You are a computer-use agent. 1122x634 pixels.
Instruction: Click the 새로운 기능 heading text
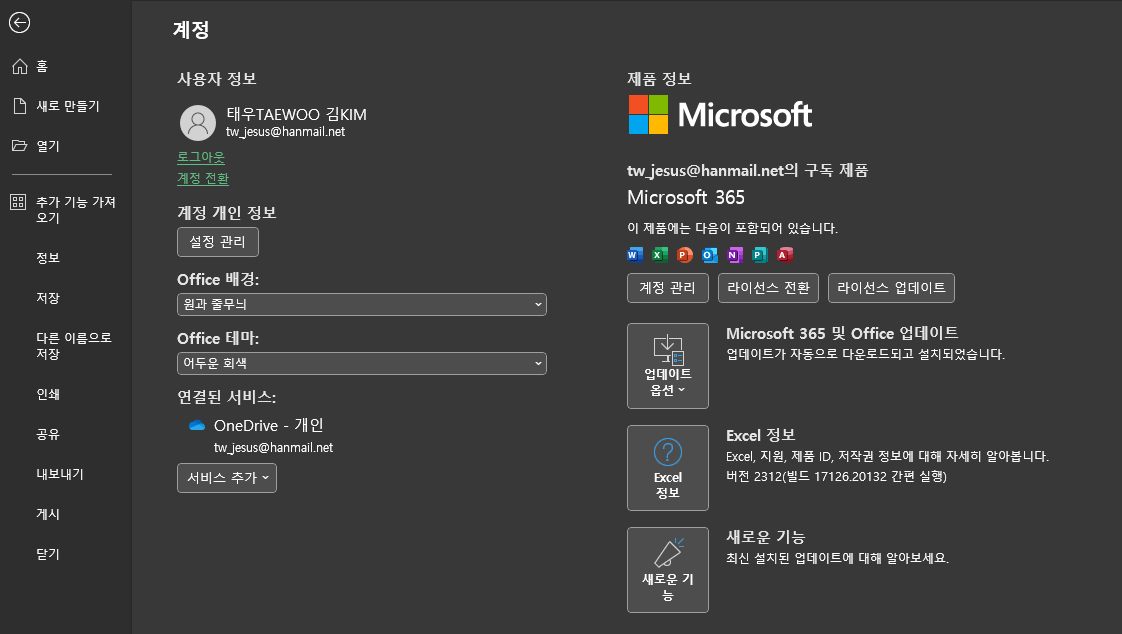tap(766, 537)
